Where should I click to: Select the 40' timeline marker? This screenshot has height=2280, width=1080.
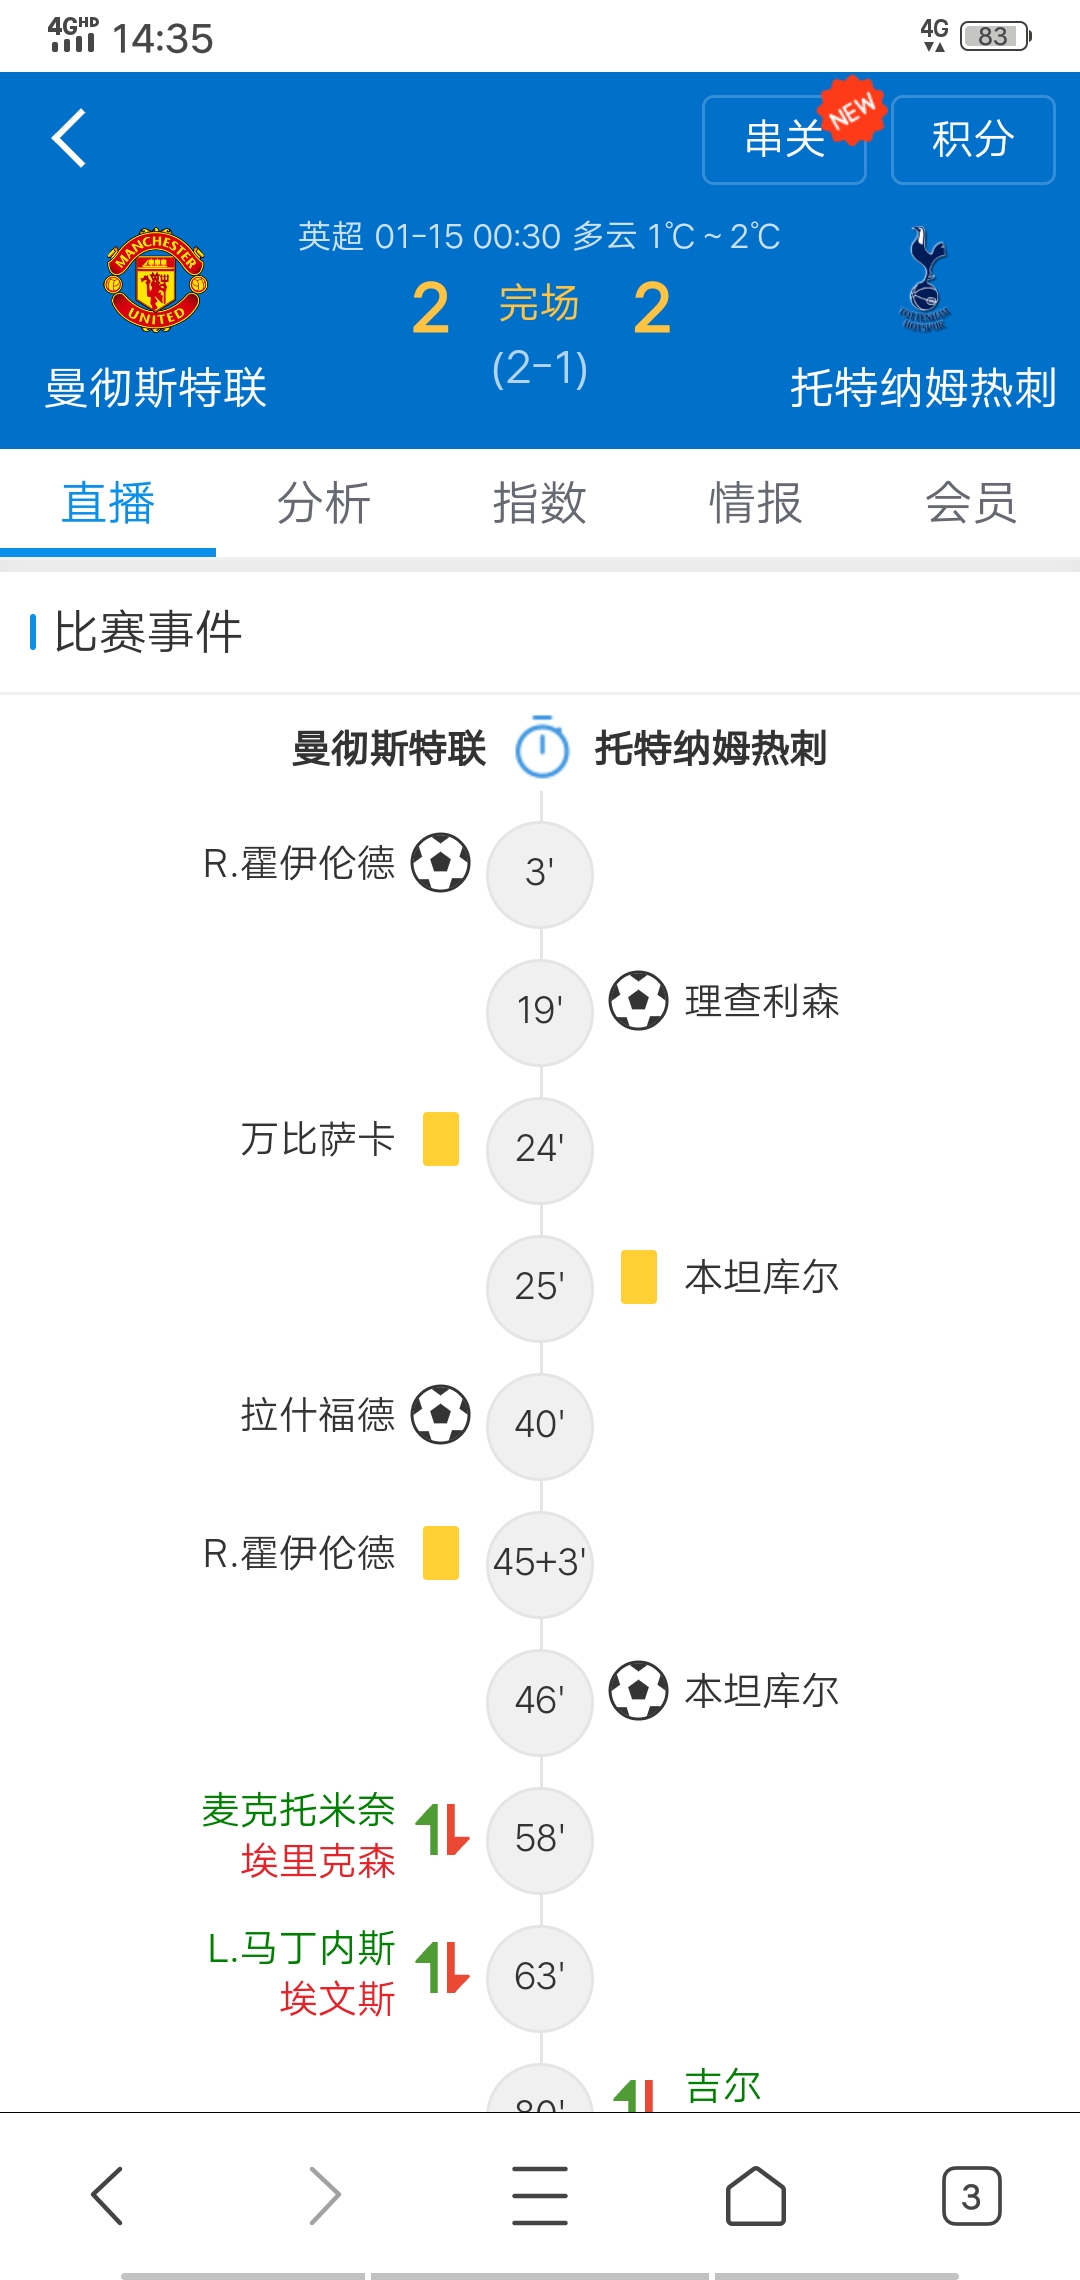(540, 1426)
